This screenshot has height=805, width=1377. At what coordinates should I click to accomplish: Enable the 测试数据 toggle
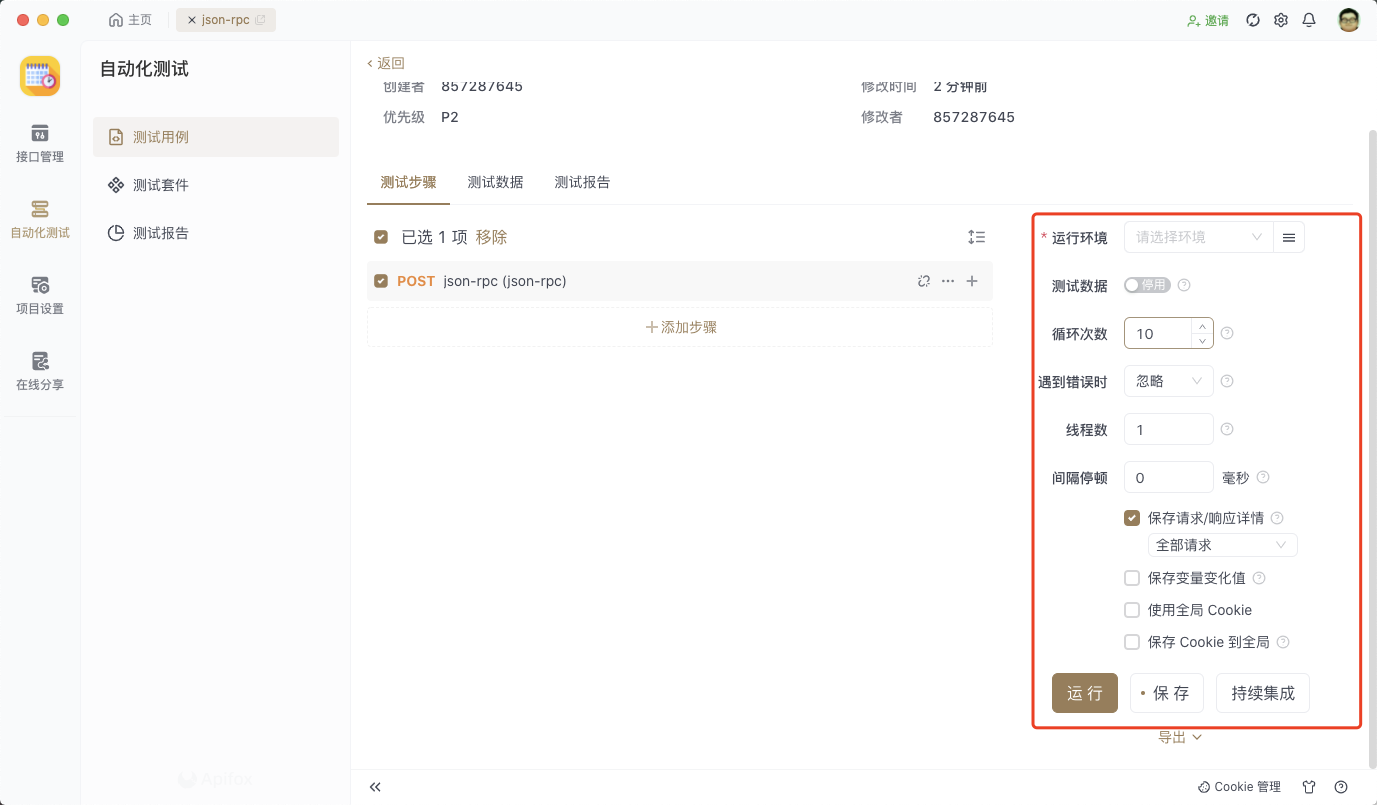[x=1147, y=284]
